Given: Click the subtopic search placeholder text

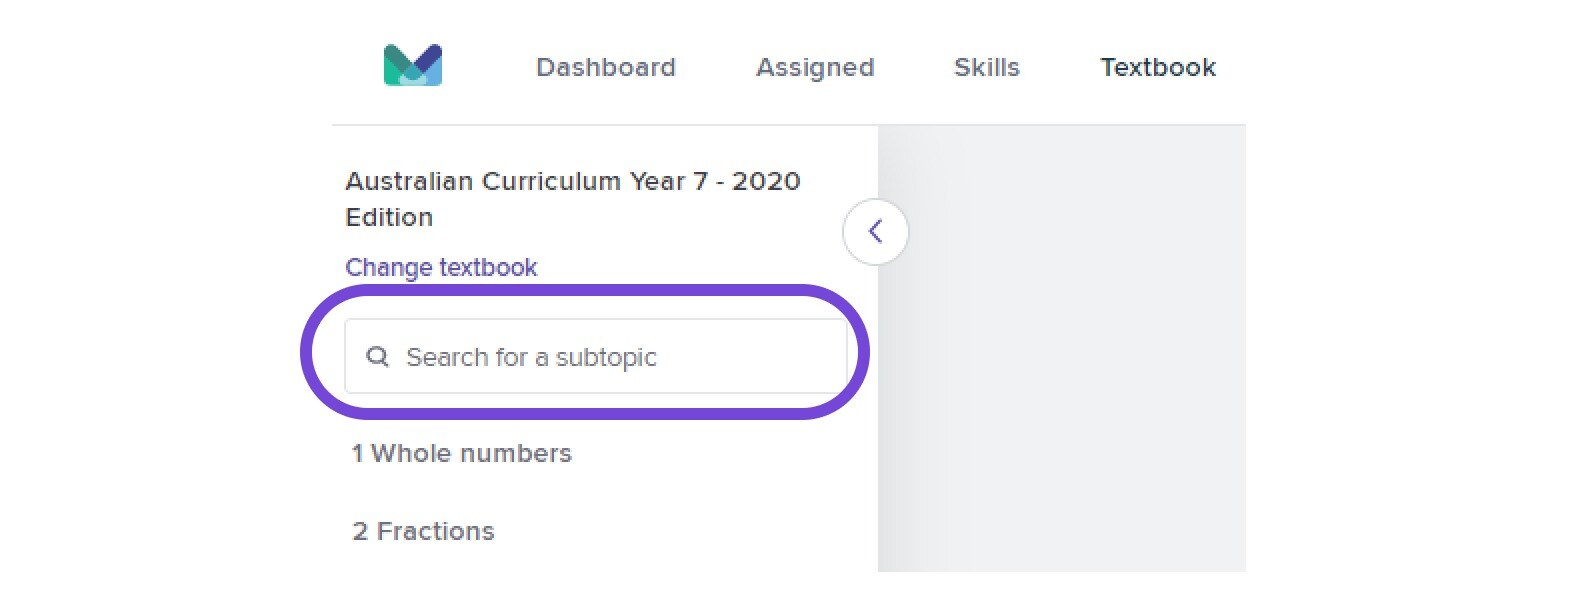Looking at the screenshot, I should click(531, 357).
